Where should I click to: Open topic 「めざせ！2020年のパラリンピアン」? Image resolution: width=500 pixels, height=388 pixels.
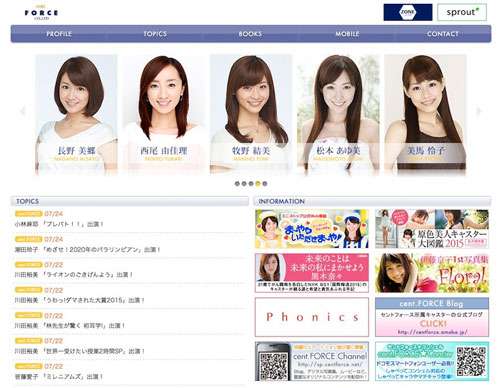(87, 250)
